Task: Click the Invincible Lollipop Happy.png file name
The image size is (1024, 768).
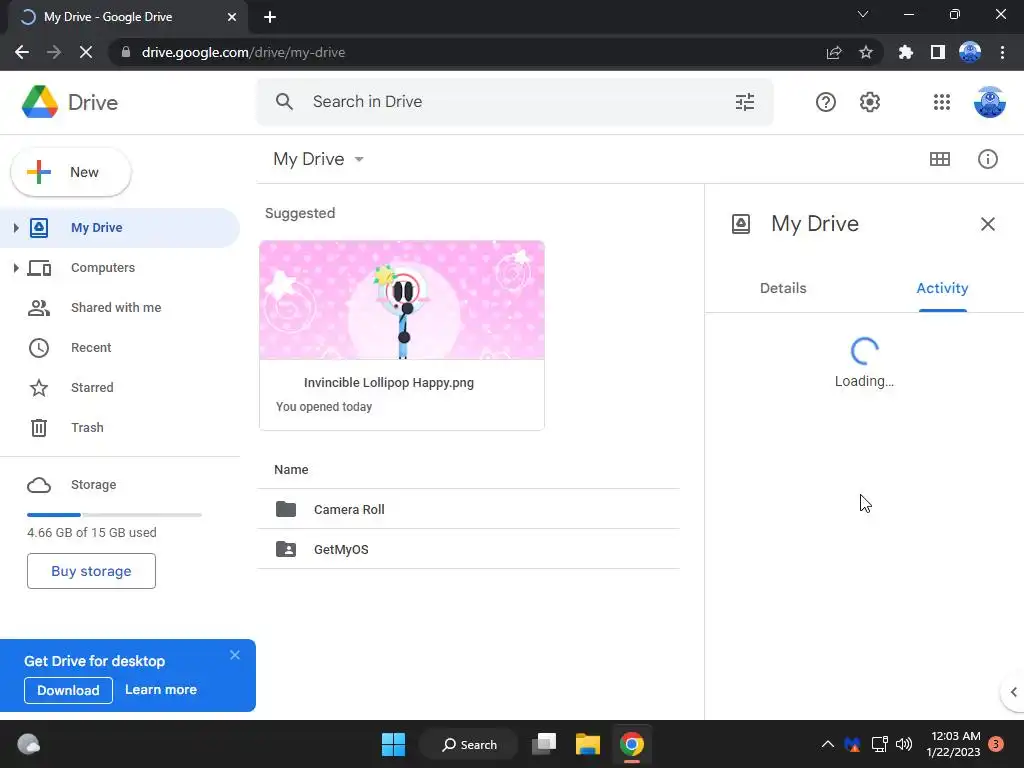Action: (389, 383)
